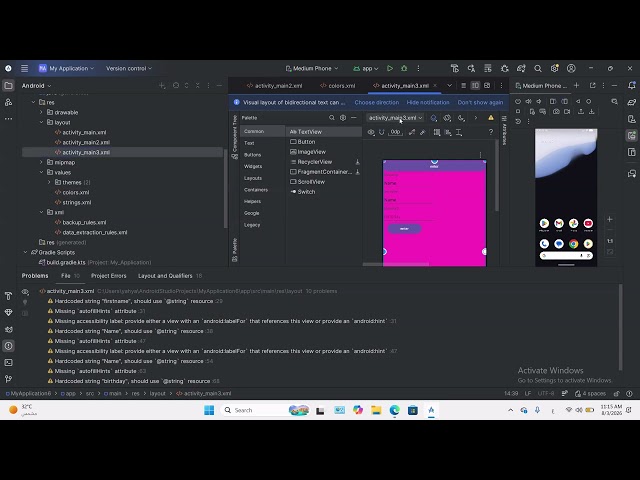Switch to colors.xml editor tab
640x480 pixels.
[338, 86]
